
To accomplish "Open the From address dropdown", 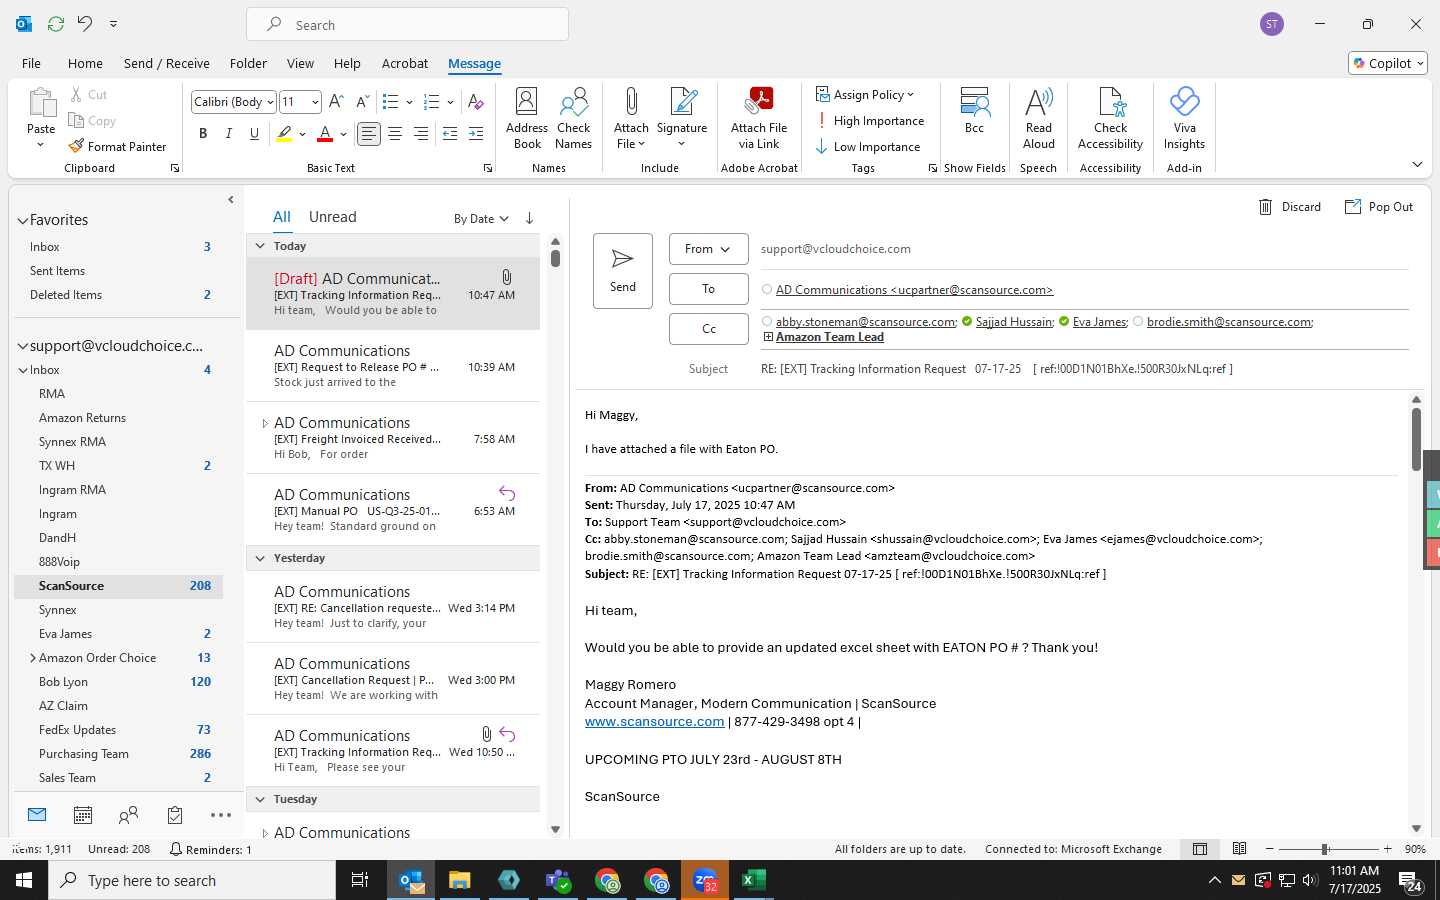I will point(708,249).
